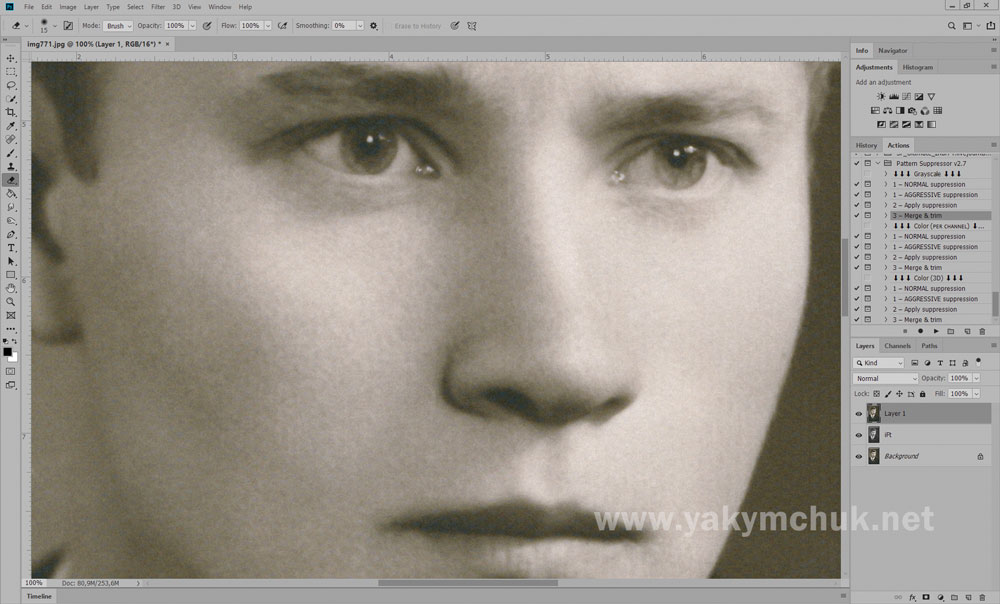
Task: Expand the Color (3D) action row
Action: pos(885,278)
